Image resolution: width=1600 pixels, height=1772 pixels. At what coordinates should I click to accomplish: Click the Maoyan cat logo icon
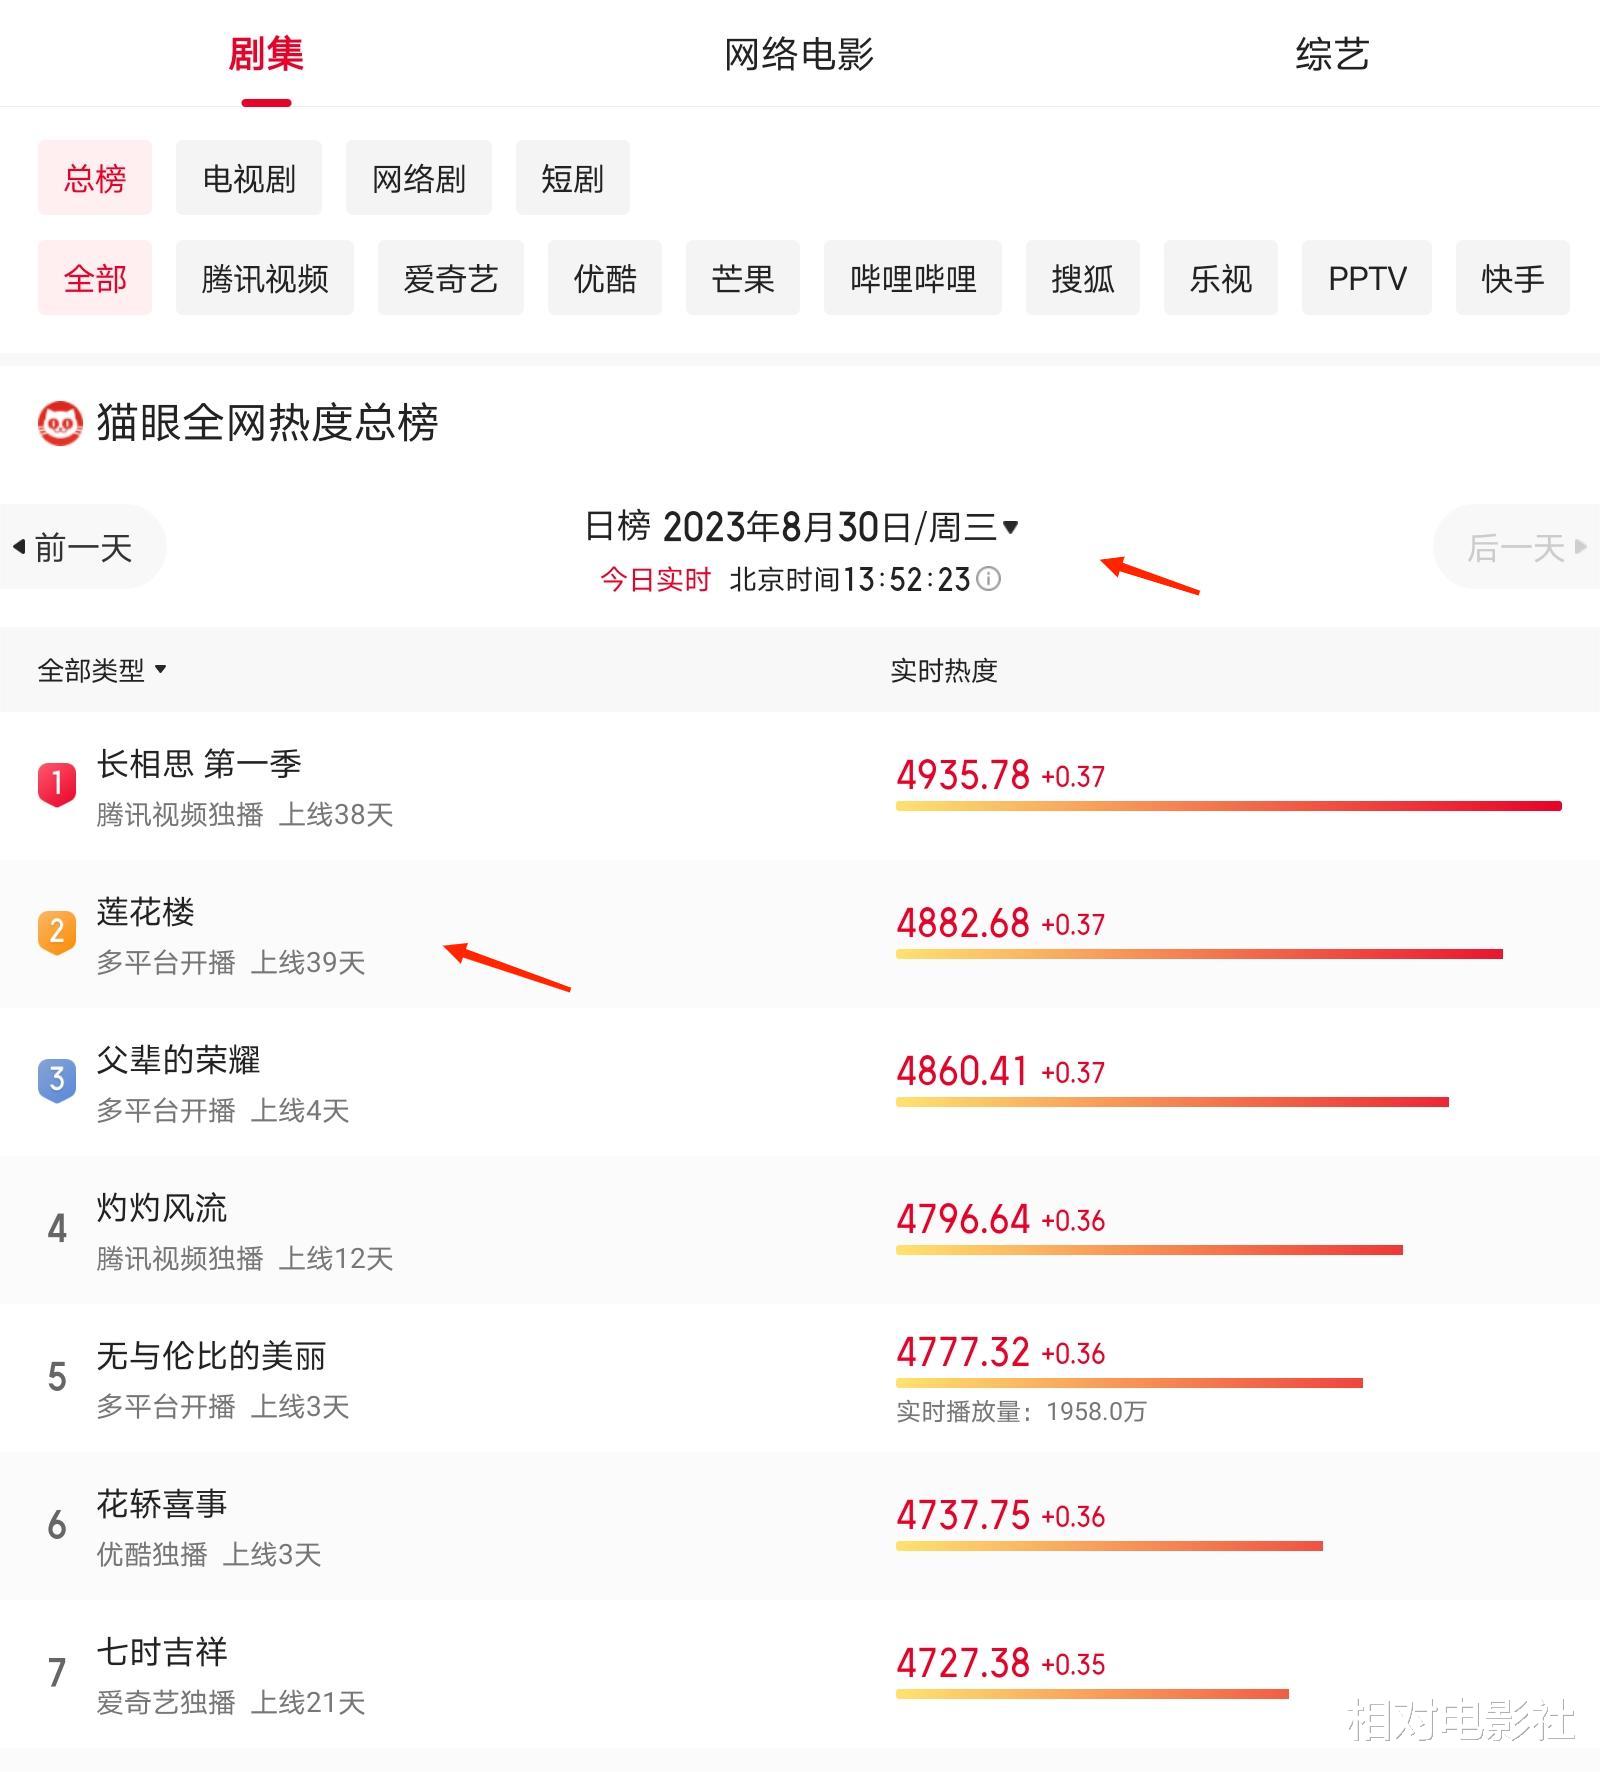tap(60, 423)
